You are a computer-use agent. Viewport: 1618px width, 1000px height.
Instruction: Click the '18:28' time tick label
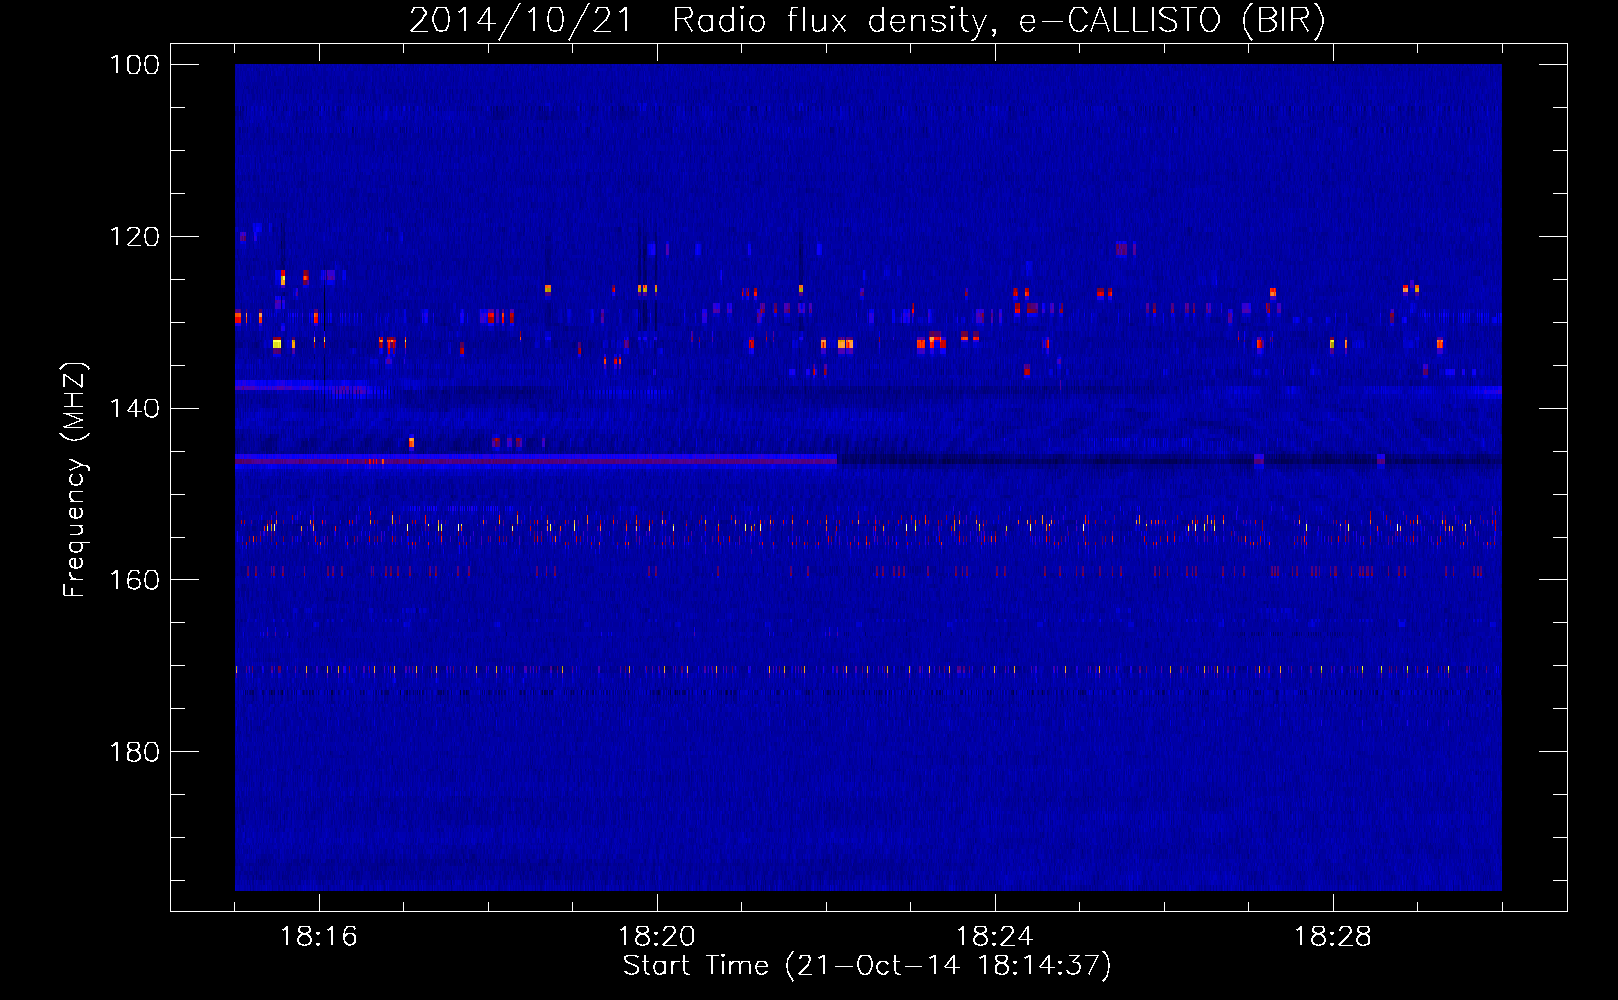pyautogui.click(x=1333, y=937)
